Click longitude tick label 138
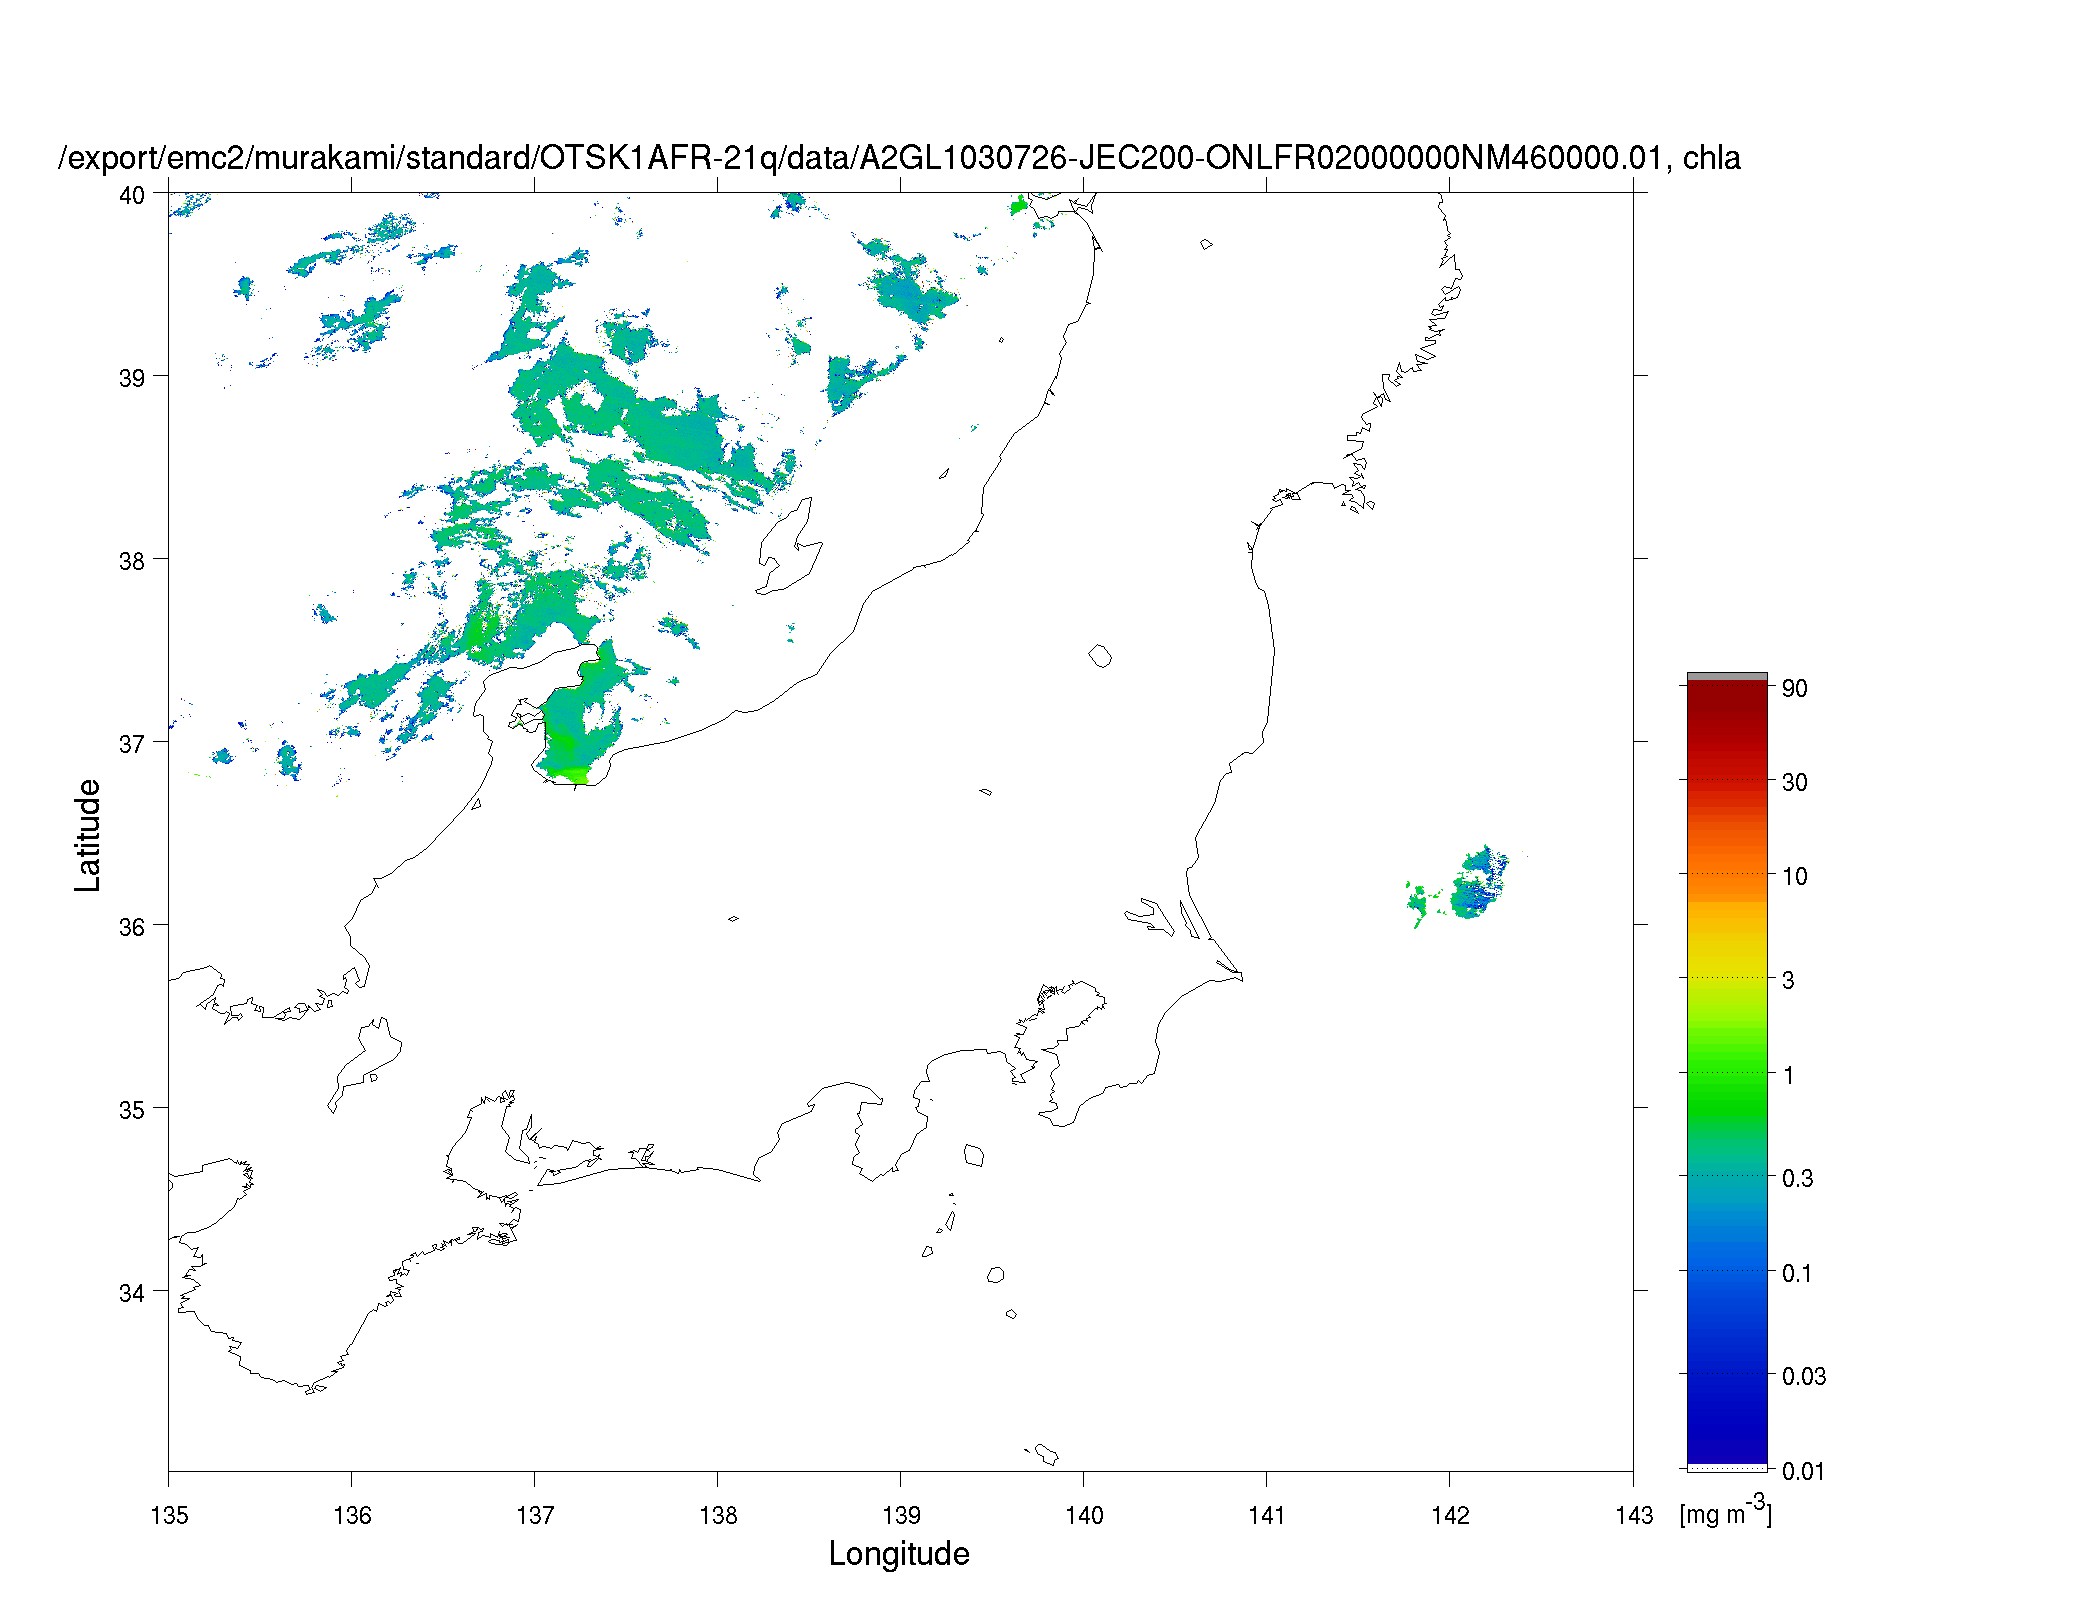The height and width of the screenshot is (1600, 2099). 718,1516
